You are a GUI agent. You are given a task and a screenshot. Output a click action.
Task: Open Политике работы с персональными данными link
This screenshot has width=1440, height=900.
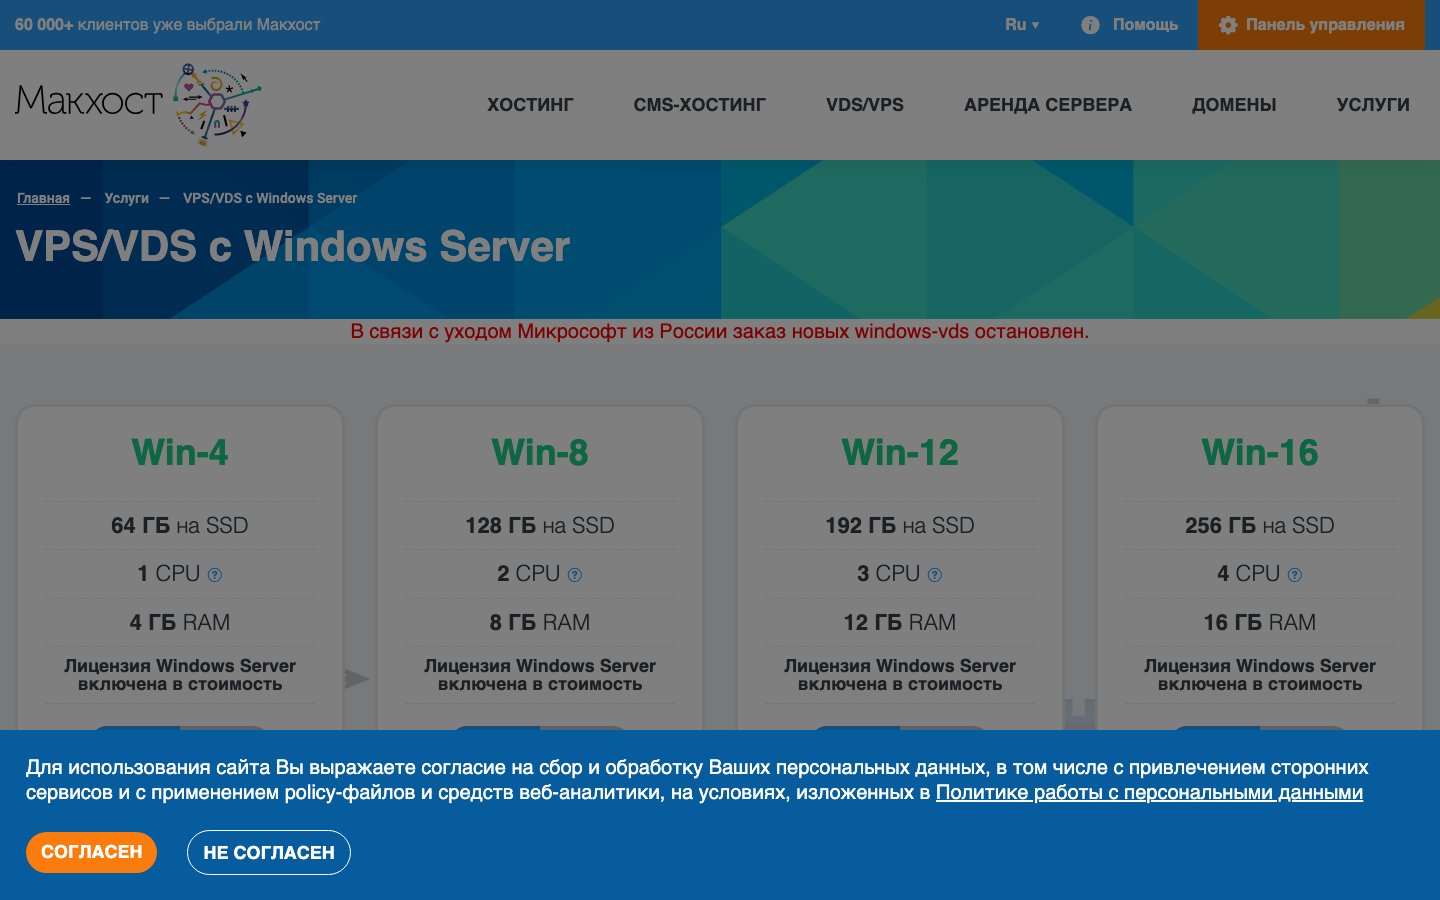pyautogui.click(x=1149, y=793)
